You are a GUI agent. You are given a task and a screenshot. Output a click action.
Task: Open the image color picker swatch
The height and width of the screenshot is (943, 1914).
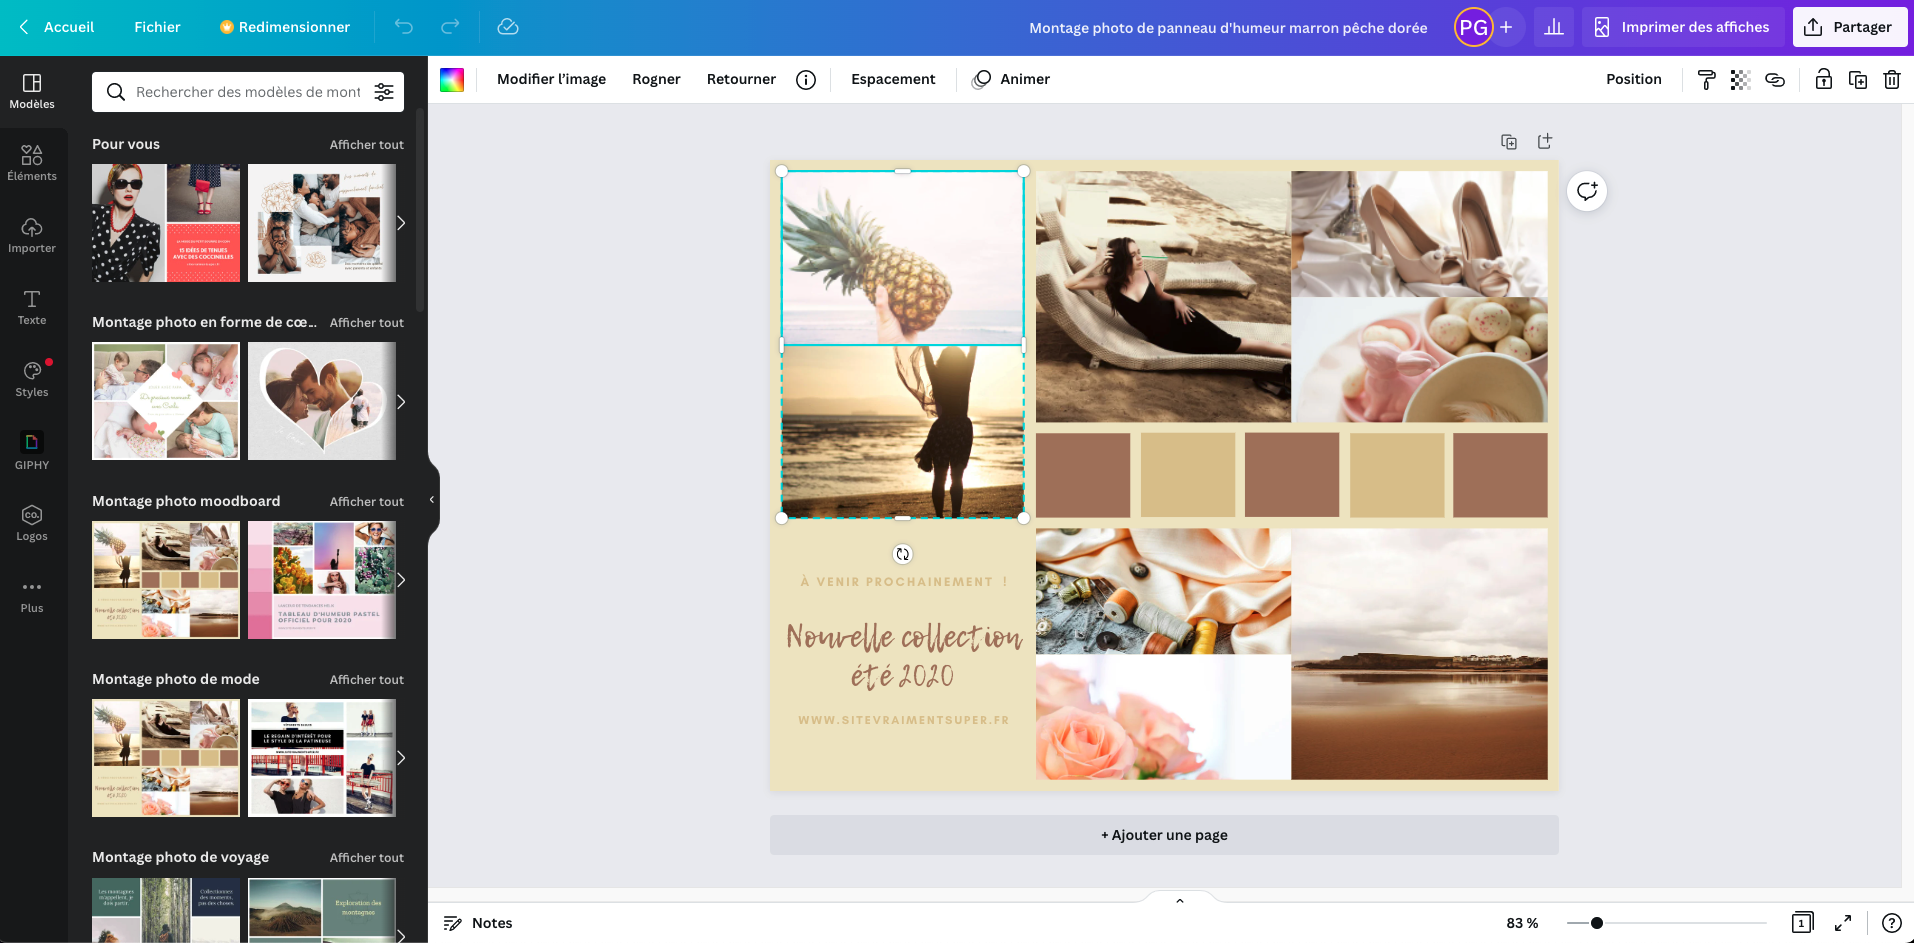point(452,80)
